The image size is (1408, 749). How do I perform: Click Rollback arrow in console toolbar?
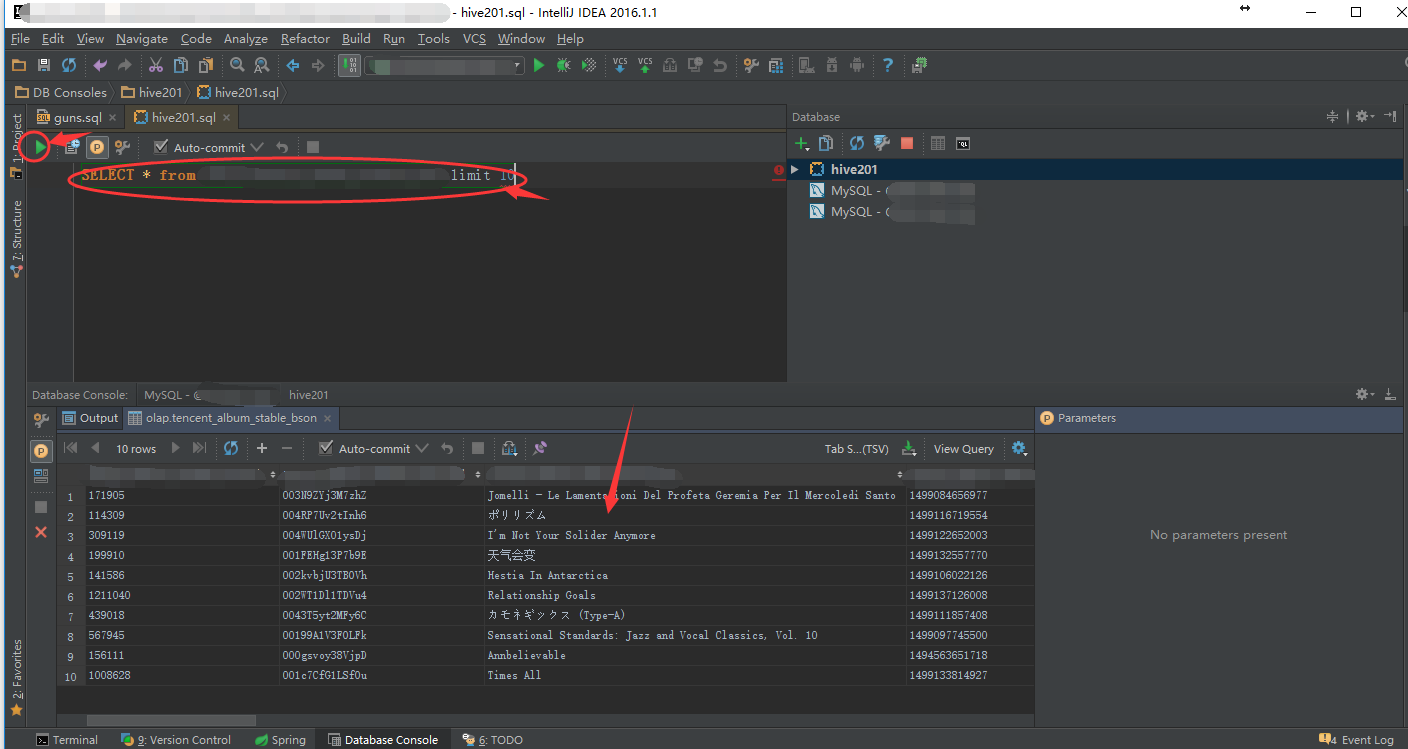coord(282,147)
